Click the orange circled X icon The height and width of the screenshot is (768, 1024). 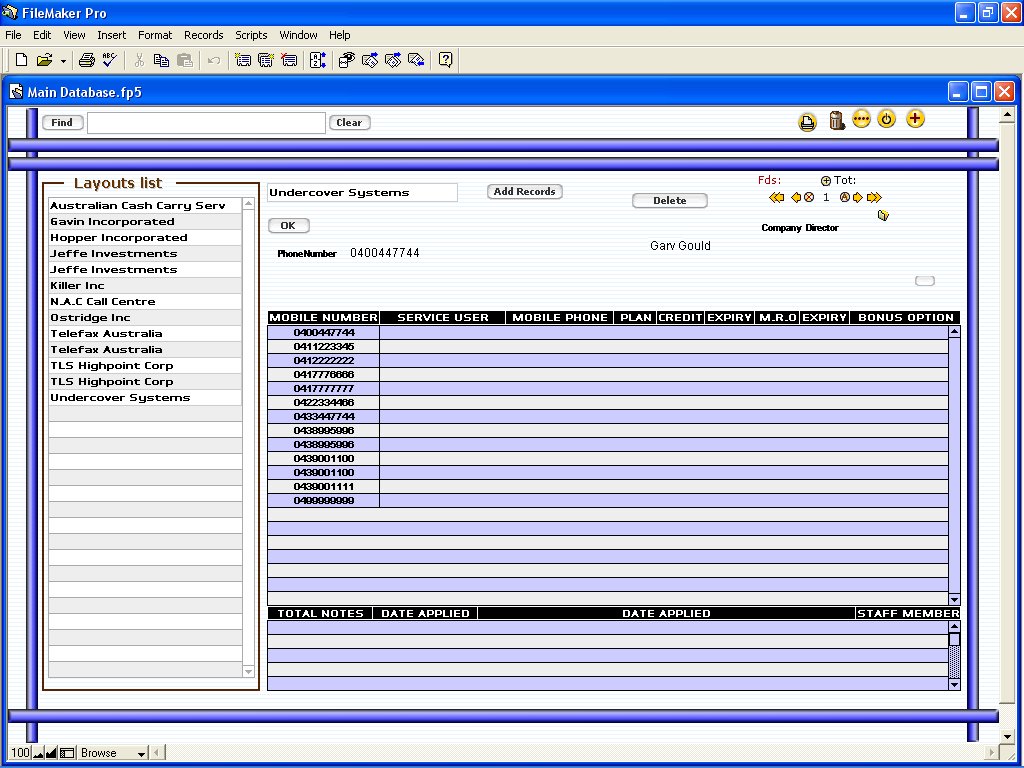click(809, 197)
